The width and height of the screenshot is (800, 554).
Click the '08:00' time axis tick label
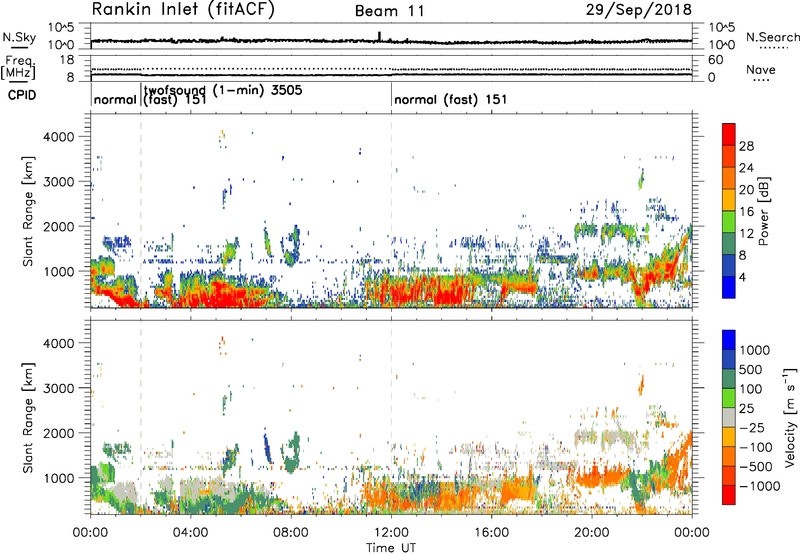click(291, 533)
